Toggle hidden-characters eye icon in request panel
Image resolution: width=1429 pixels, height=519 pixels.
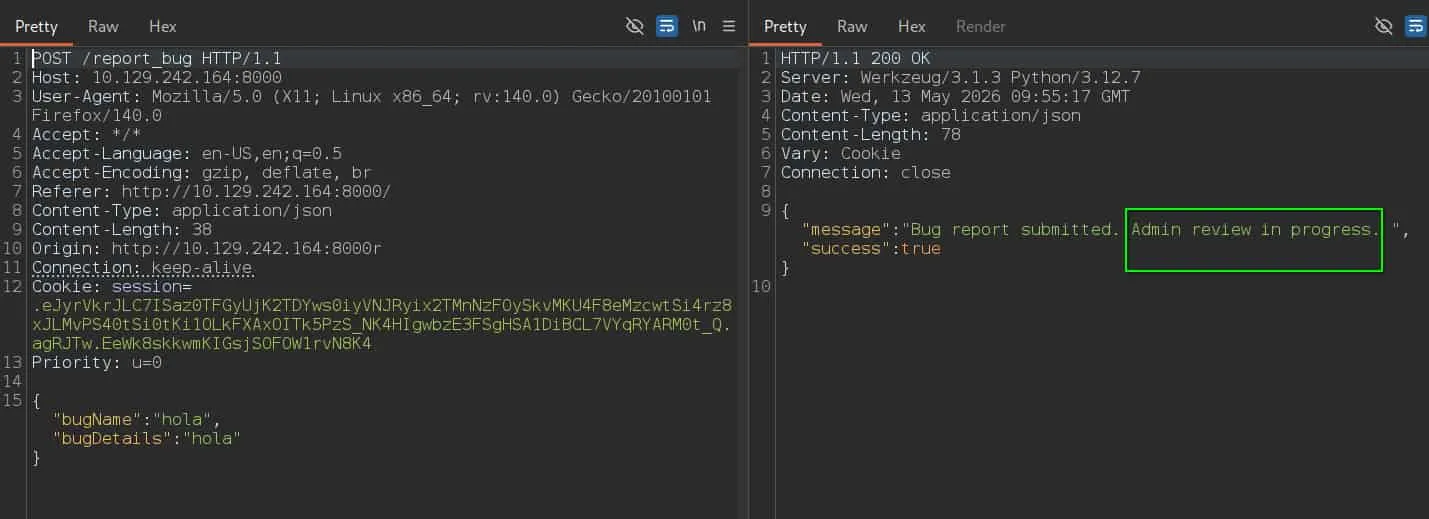coord(635,27)
